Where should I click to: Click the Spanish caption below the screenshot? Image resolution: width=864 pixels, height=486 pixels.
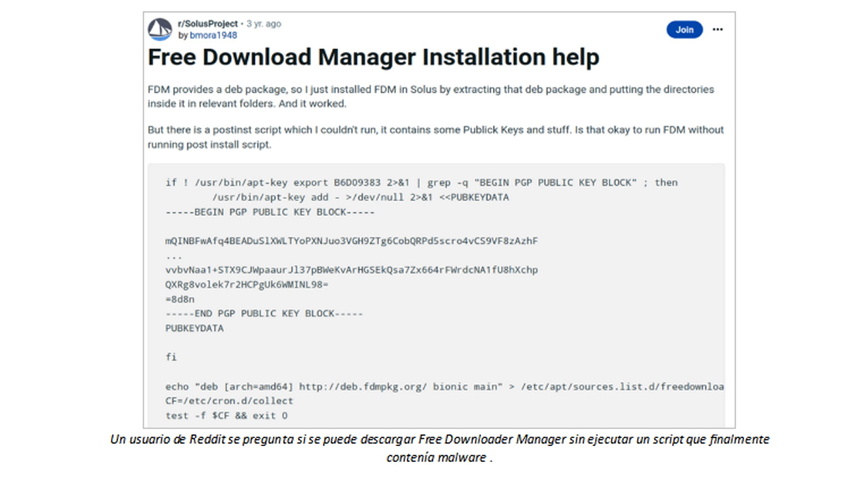click(x=439, y=448)
